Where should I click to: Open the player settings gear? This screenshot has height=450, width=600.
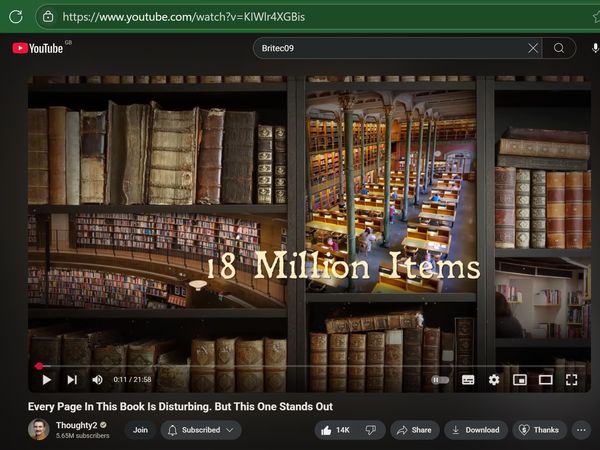[x=494, y=380]
